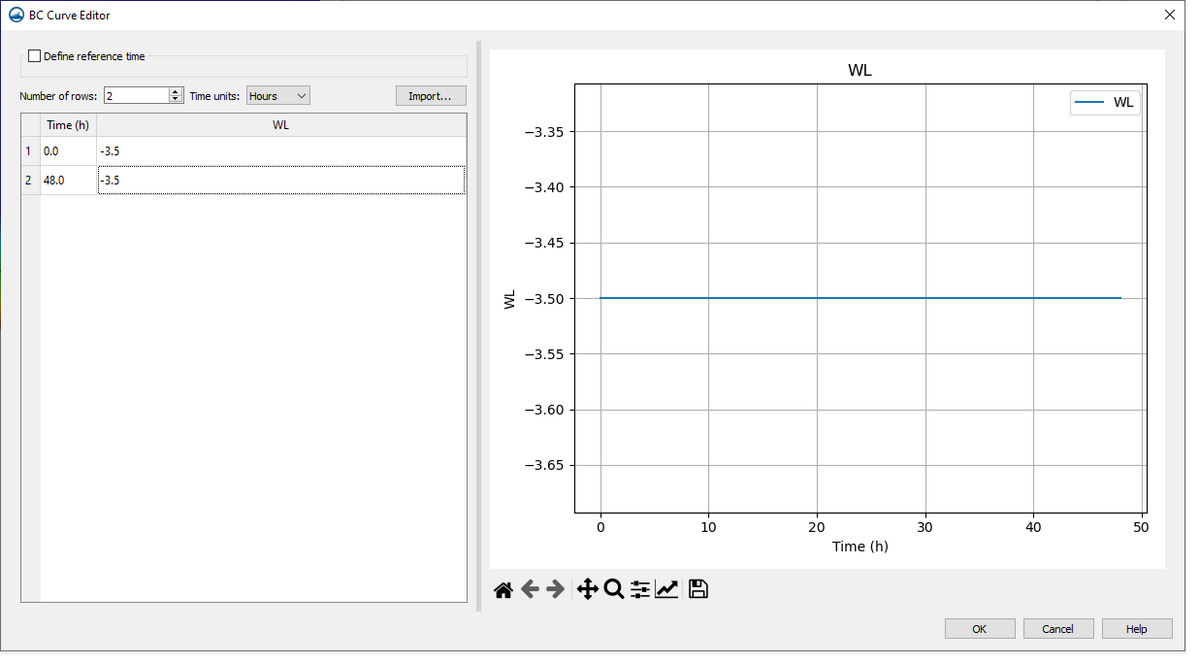Screen dimensions: 1200x663
Task: Activate the pan tool for the plot
Action: [x=587, y=589]
